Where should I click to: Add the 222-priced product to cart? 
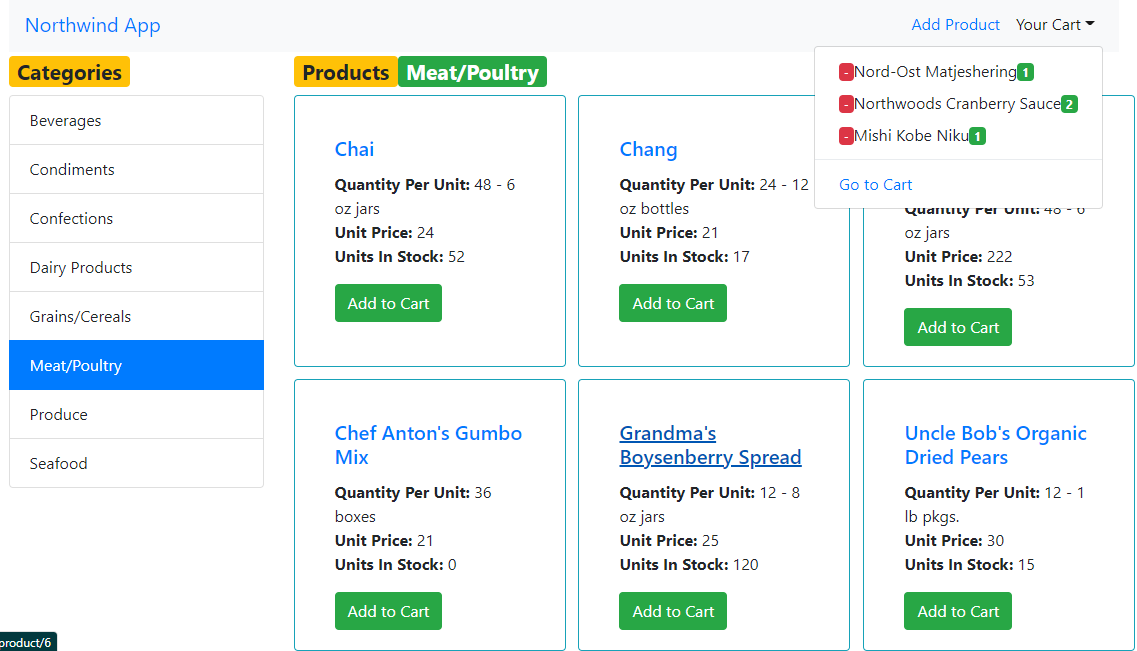click(x=958, y=327)
